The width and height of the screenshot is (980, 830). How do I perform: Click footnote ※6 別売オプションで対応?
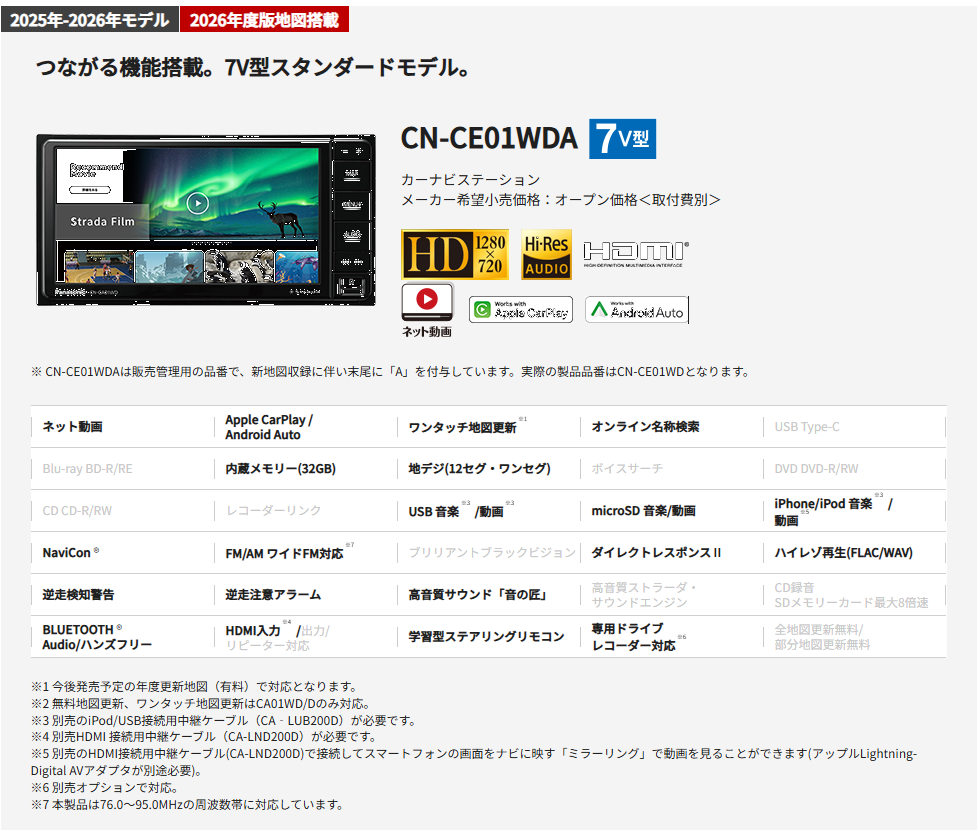106,788
